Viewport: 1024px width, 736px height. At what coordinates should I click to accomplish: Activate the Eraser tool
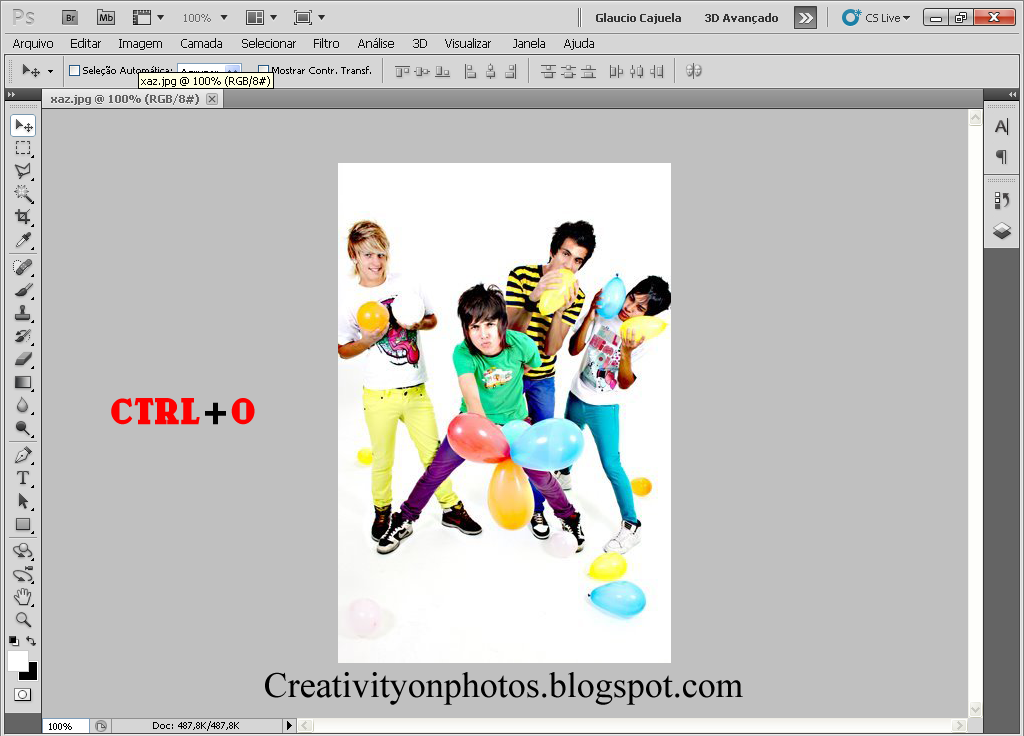point(23,359)
